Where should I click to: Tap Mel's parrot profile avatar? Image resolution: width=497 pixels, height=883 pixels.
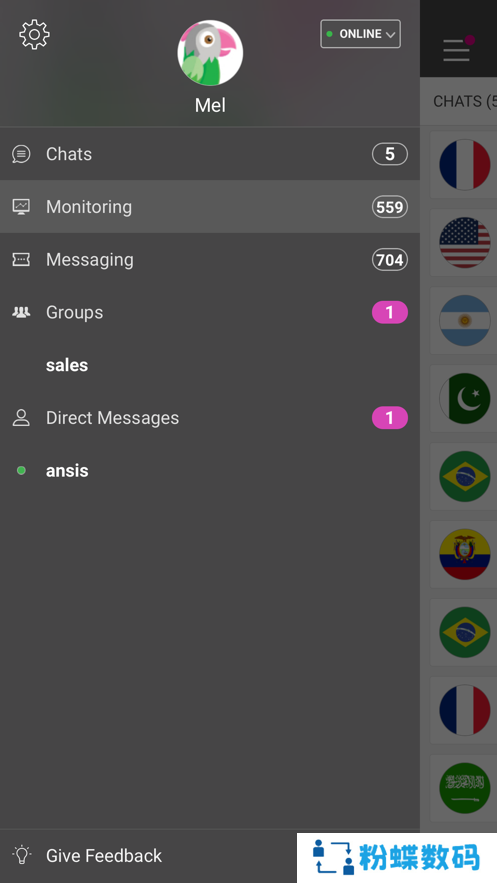pyautogui.click(x=210, y=53)
